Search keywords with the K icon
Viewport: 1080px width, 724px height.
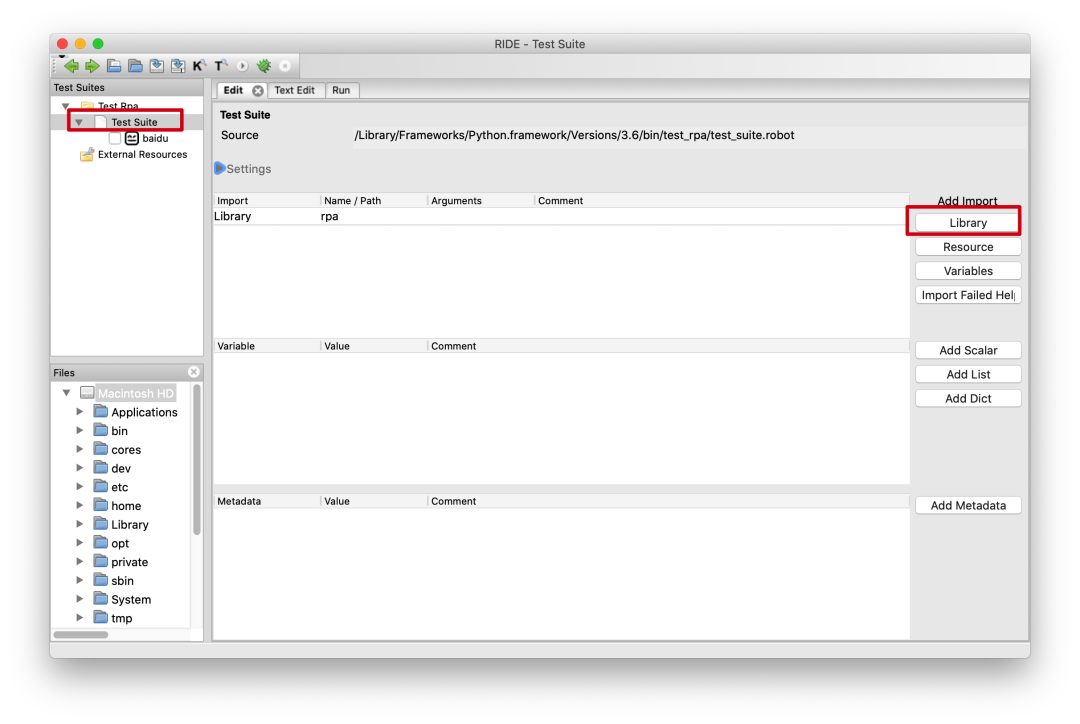tap(199, 66)
